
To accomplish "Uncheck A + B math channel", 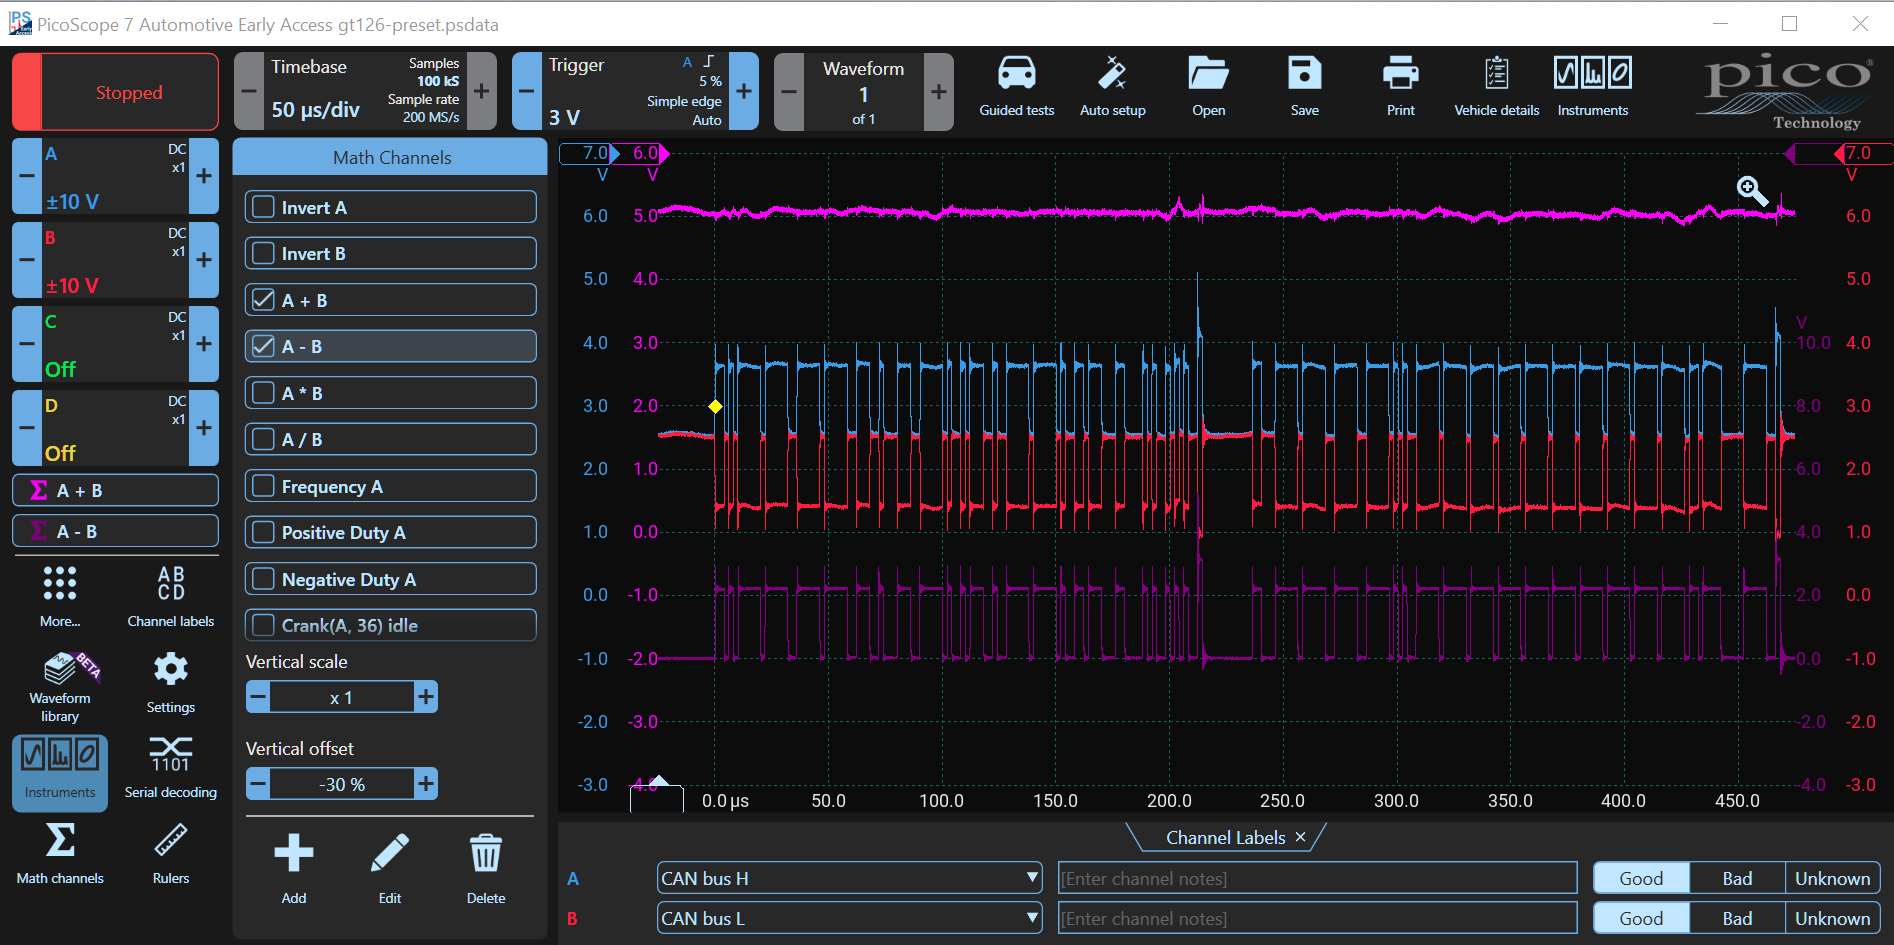I will coord(264,300).
